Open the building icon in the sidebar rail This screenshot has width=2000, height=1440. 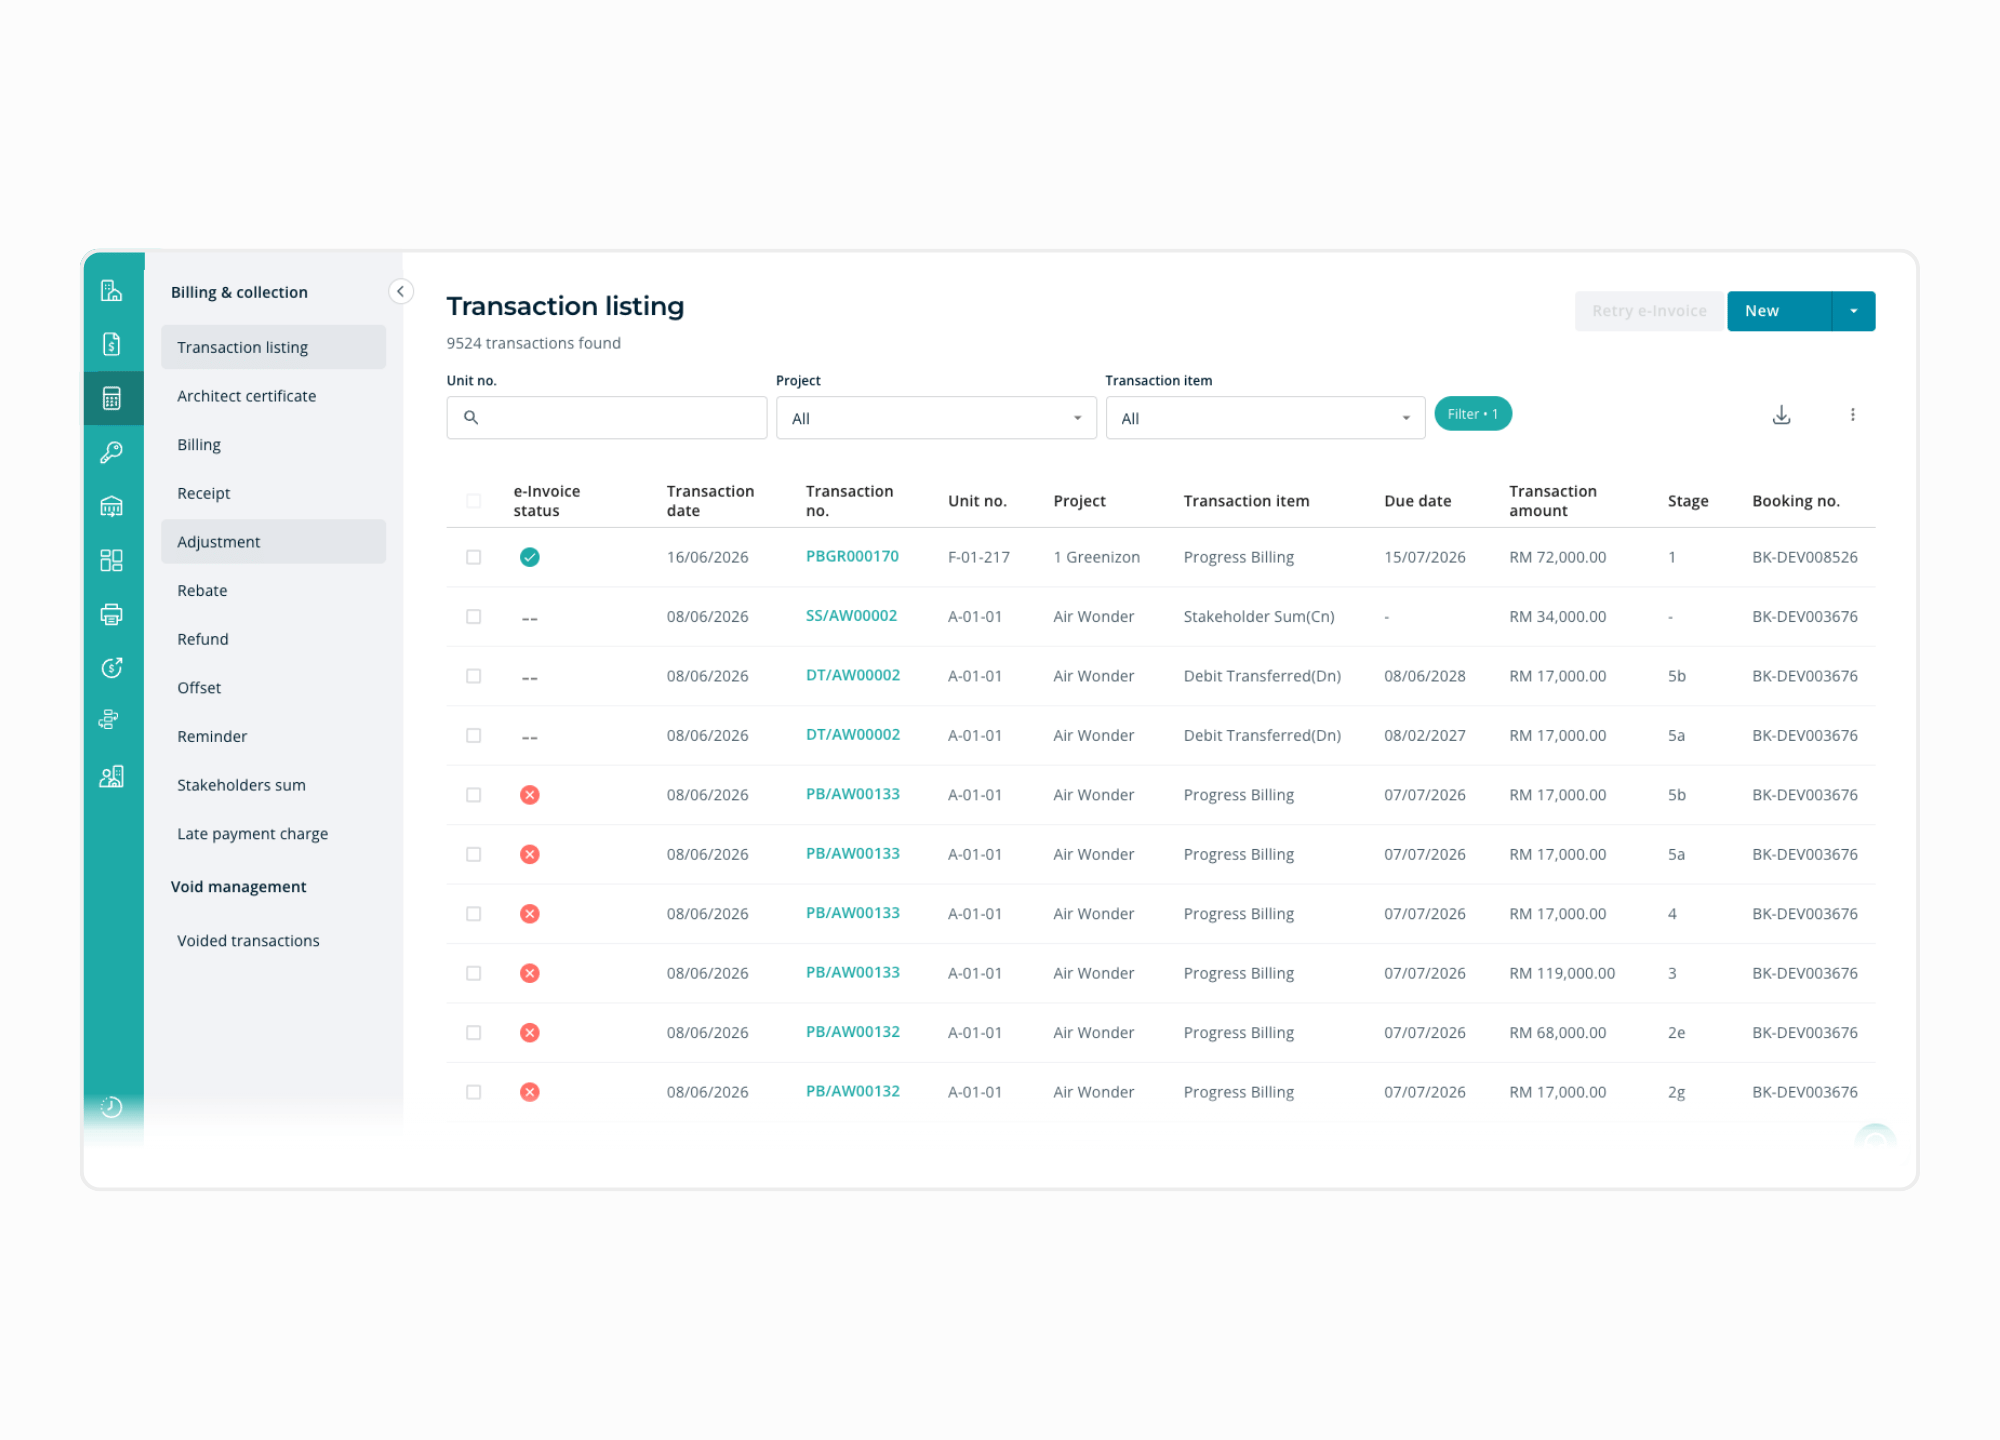pos(111,291)
